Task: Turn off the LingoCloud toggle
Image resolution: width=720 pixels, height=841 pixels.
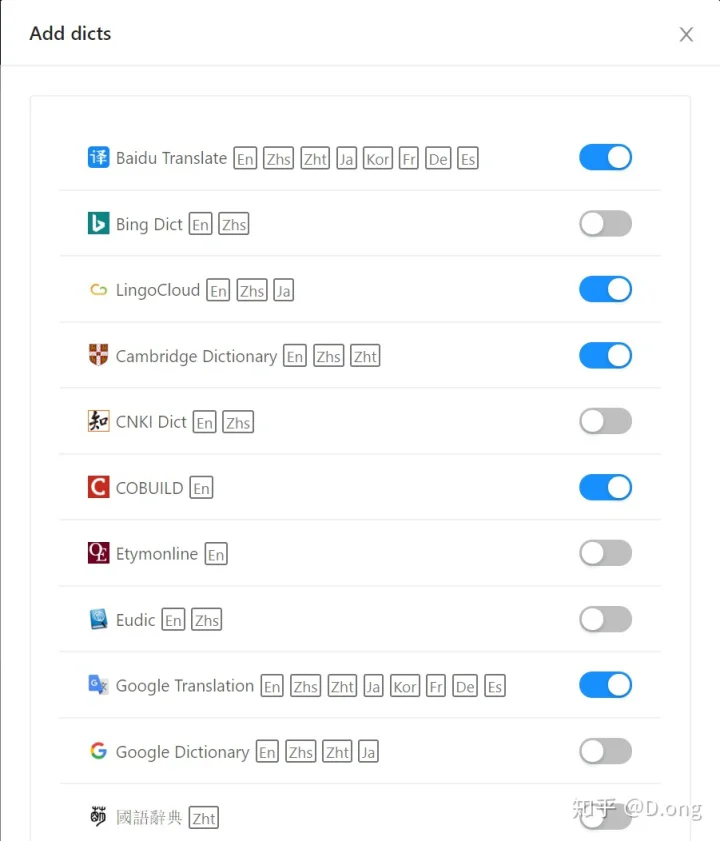Action: [605, 290]
